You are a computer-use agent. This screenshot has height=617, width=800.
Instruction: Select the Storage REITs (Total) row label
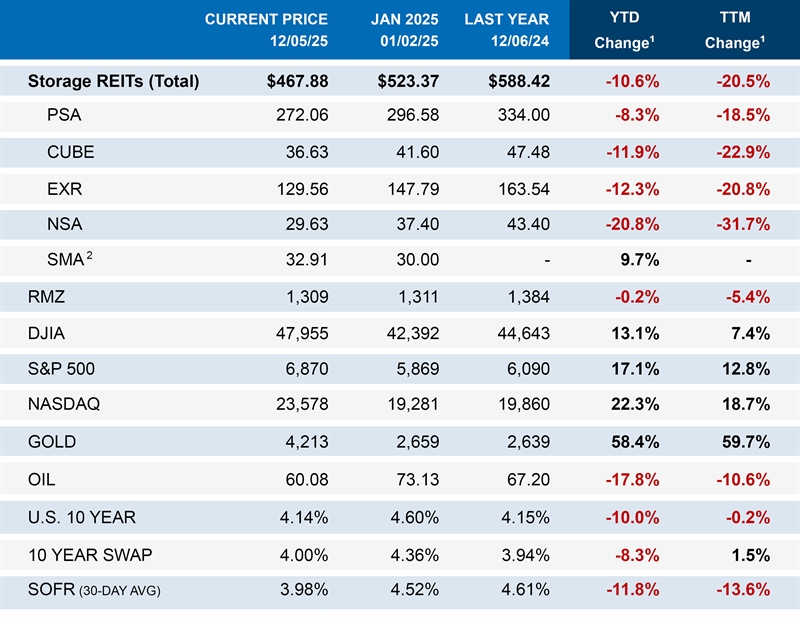(113, 81)
